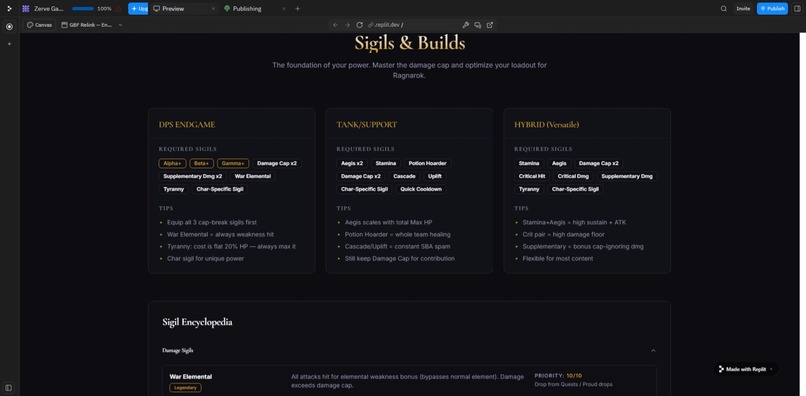Screen dimensions: 806x396
Task: Click the blue Upgrade button
Action: pyautogui.click(x=138, y=9)
